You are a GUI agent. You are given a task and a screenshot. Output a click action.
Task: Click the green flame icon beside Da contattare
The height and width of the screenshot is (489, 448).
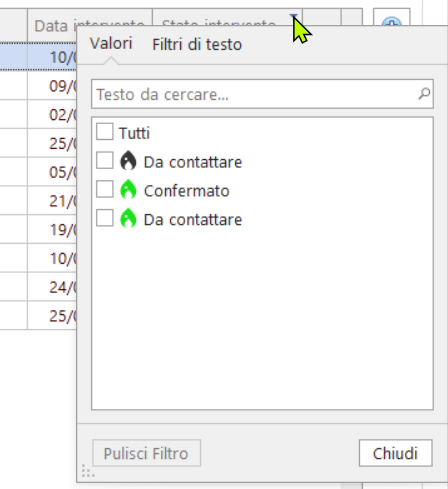coord(128,219)
